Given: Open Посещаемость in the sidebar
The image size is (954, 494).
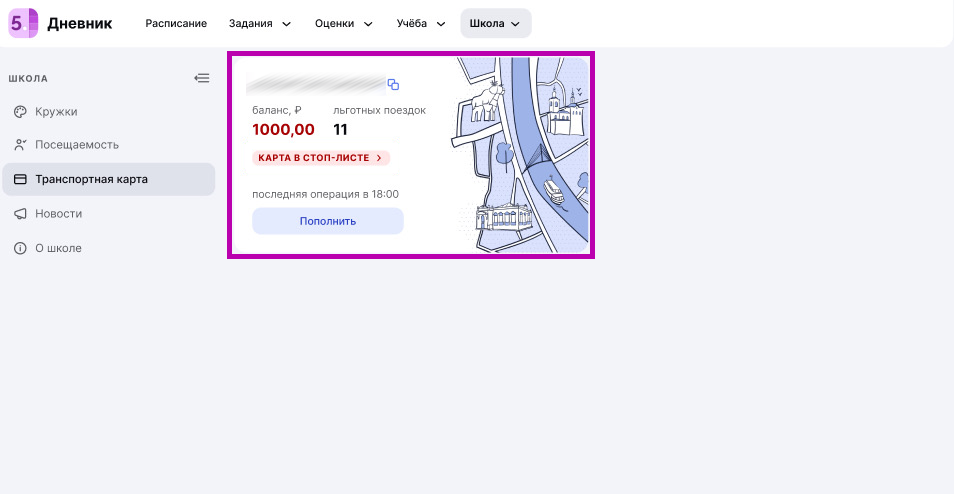Looking at the screenshot, I should [108, 145].
